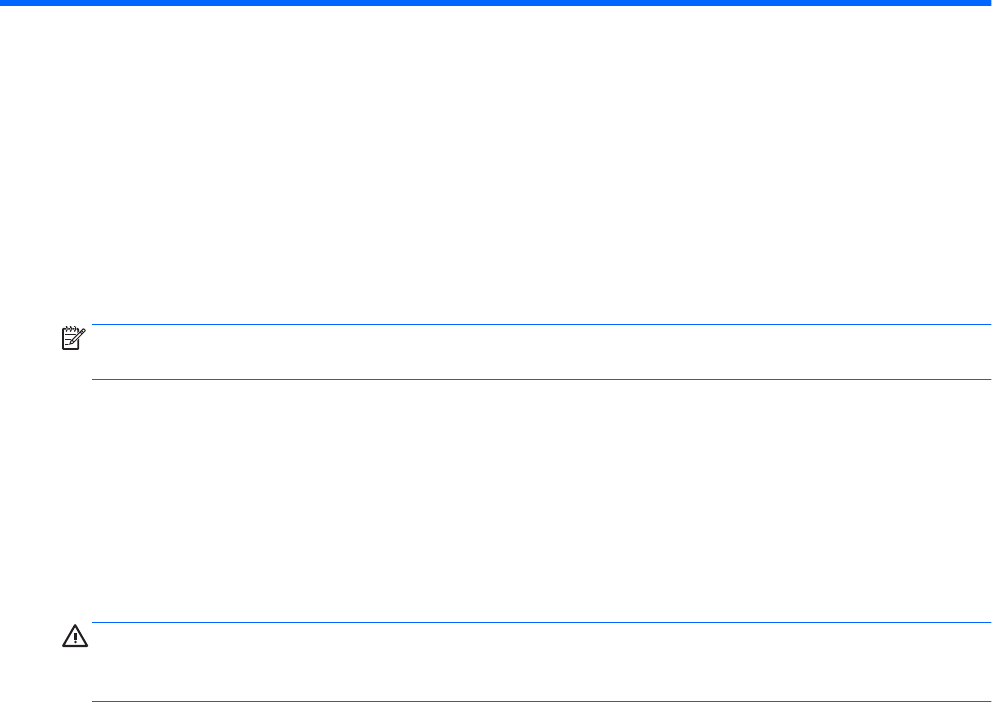Screen dimensions: 992x702
Task: Click the blue header bar at the top
Action: pos(496,3)
